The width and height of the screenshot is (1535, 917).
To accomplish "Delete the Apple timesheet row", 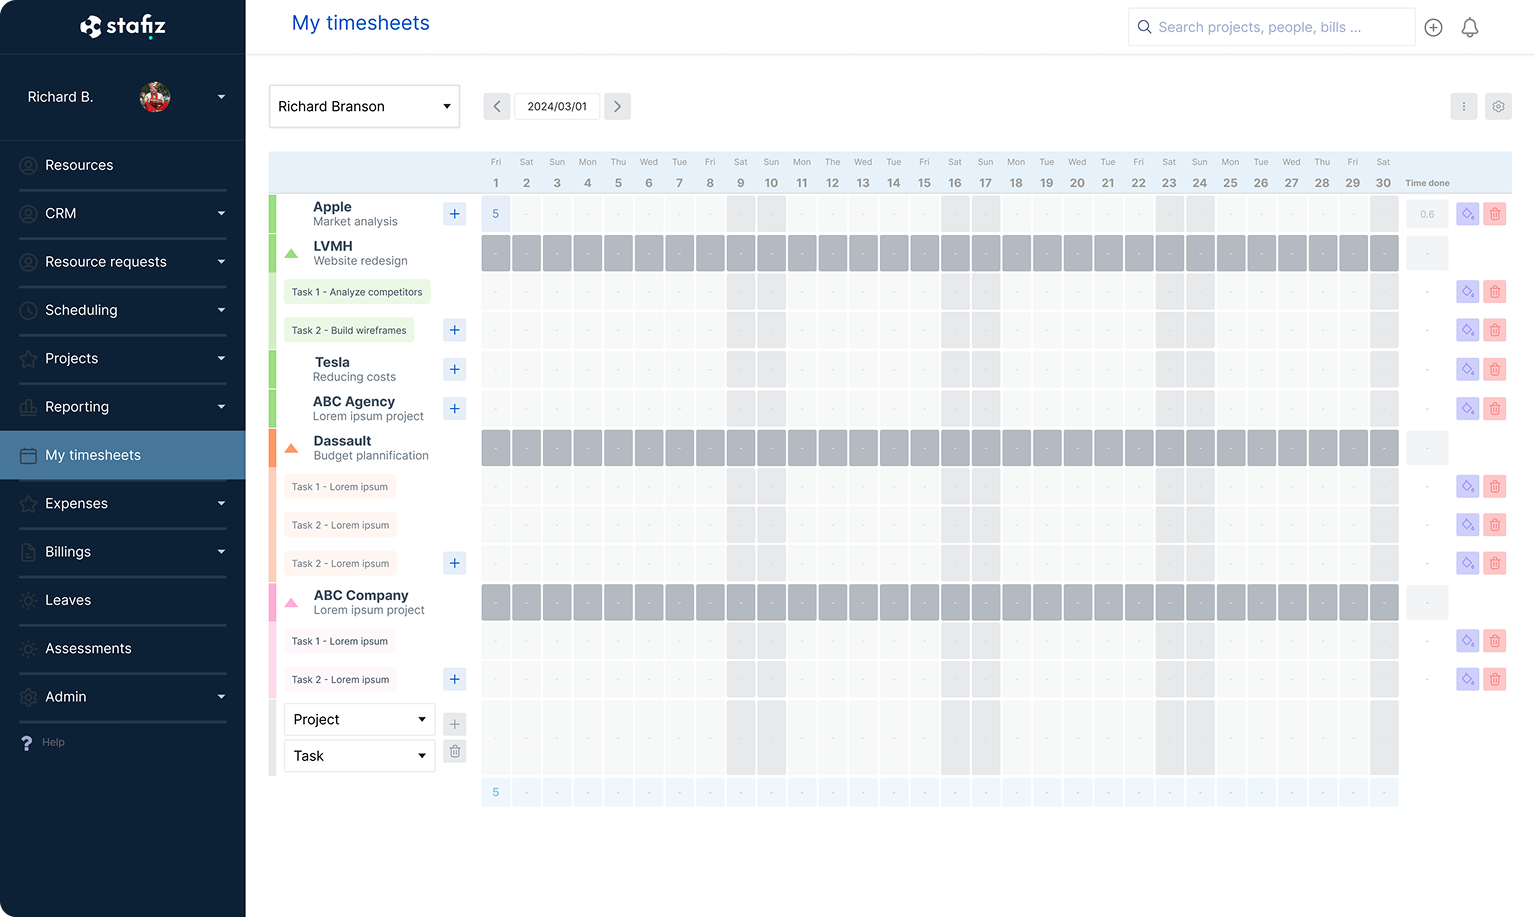I will [x=1495, y=214].
